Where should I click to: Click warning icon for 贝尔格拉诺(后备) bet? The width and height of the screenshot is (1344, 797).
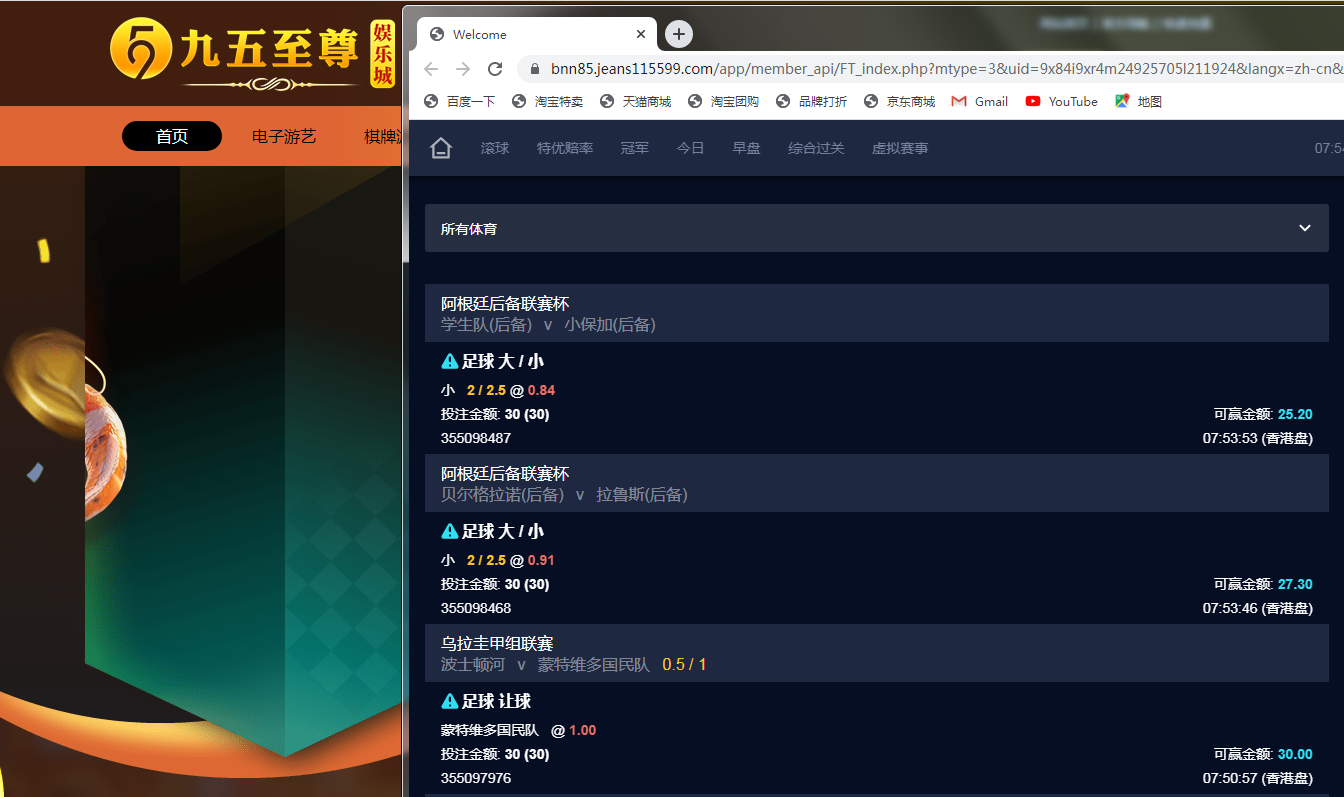coord(450,531)
